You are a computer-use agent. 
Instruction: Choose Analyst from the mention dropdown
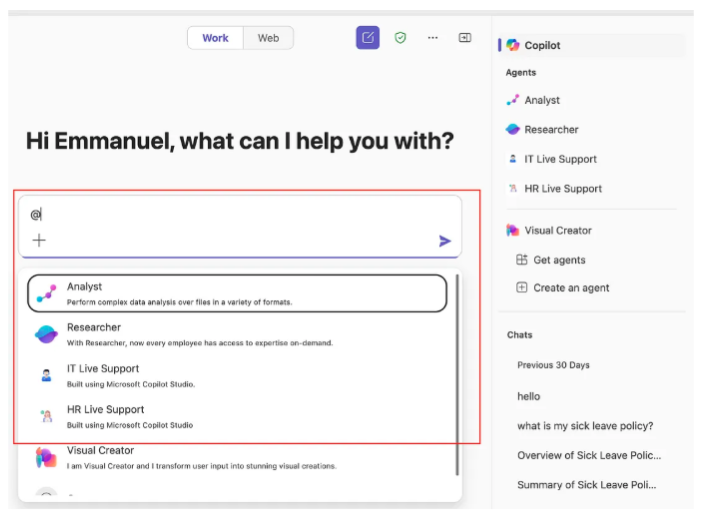[236, 293]
